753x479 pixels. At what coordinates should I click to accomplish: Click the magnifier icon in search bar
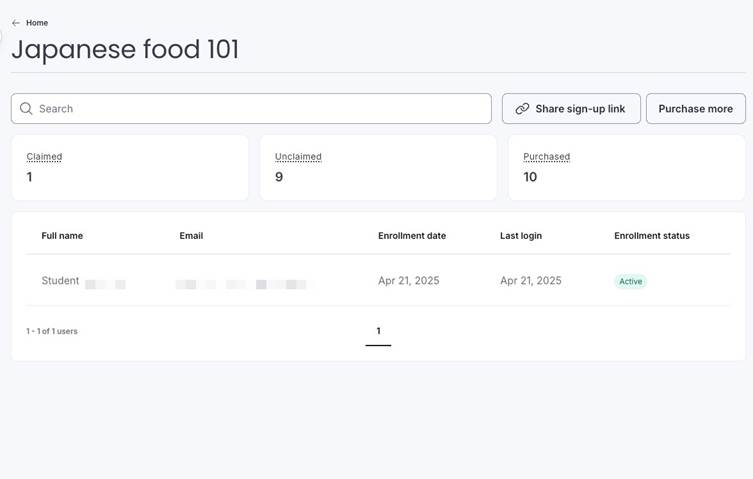coord(26,109)
